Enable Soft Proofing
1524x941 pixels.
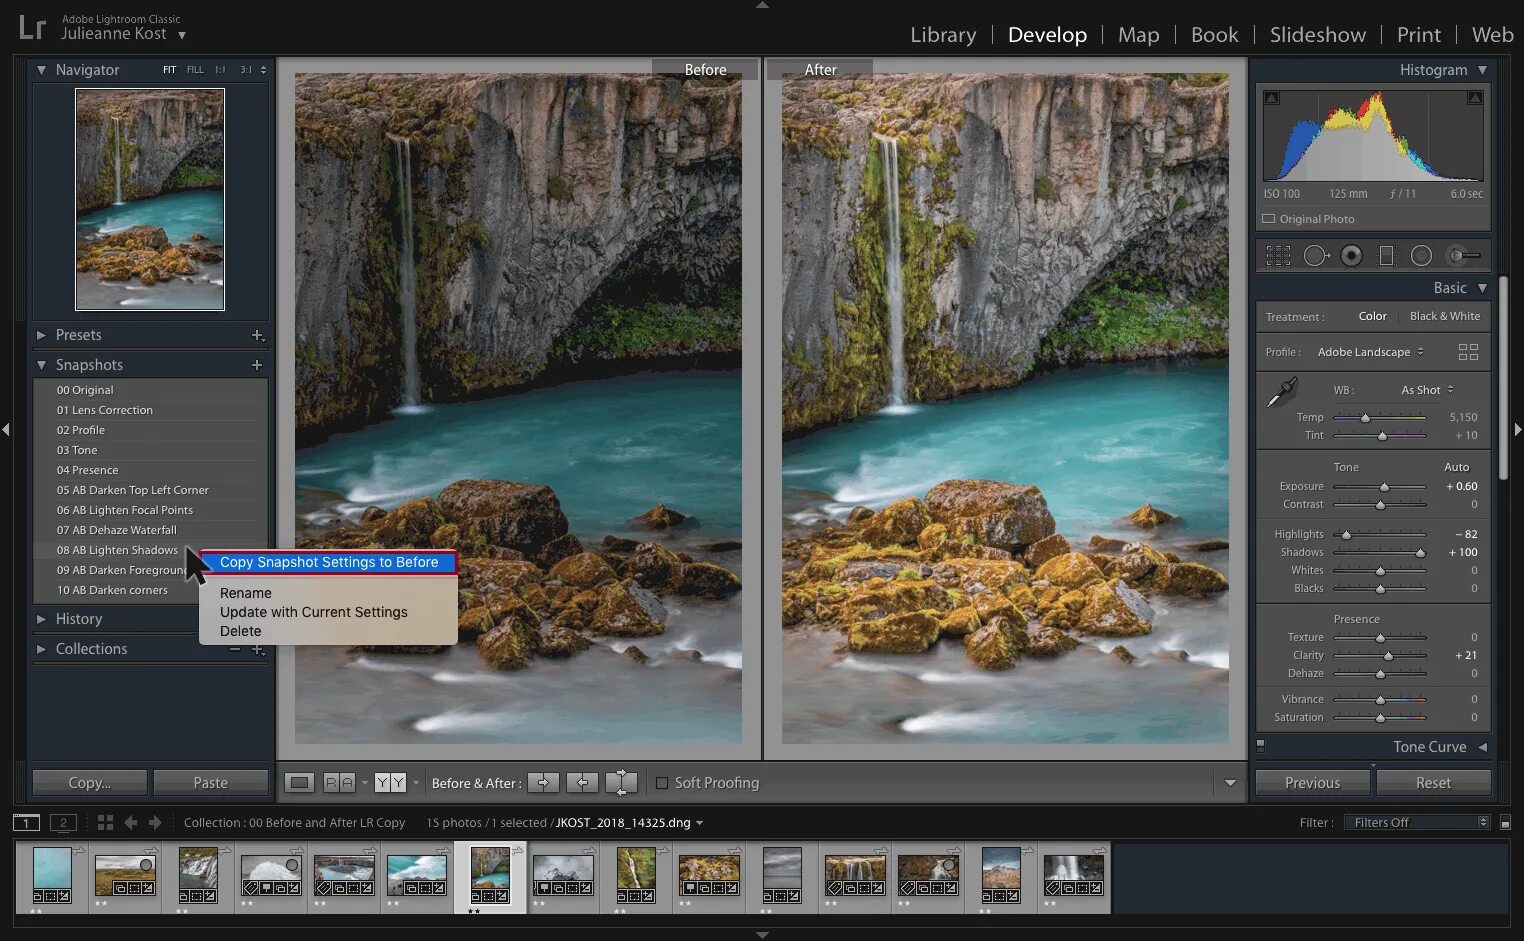[662, 783]
